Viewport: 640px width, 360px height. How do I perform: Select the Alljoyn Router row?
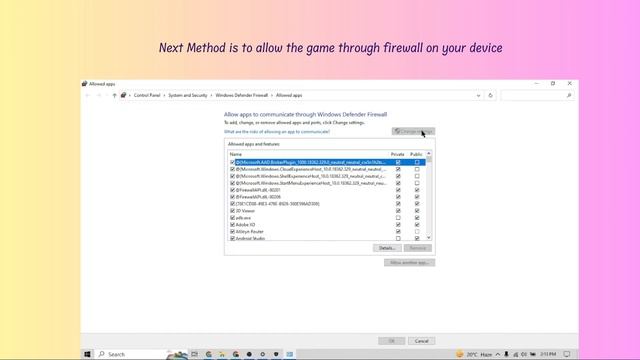(327, 232)
